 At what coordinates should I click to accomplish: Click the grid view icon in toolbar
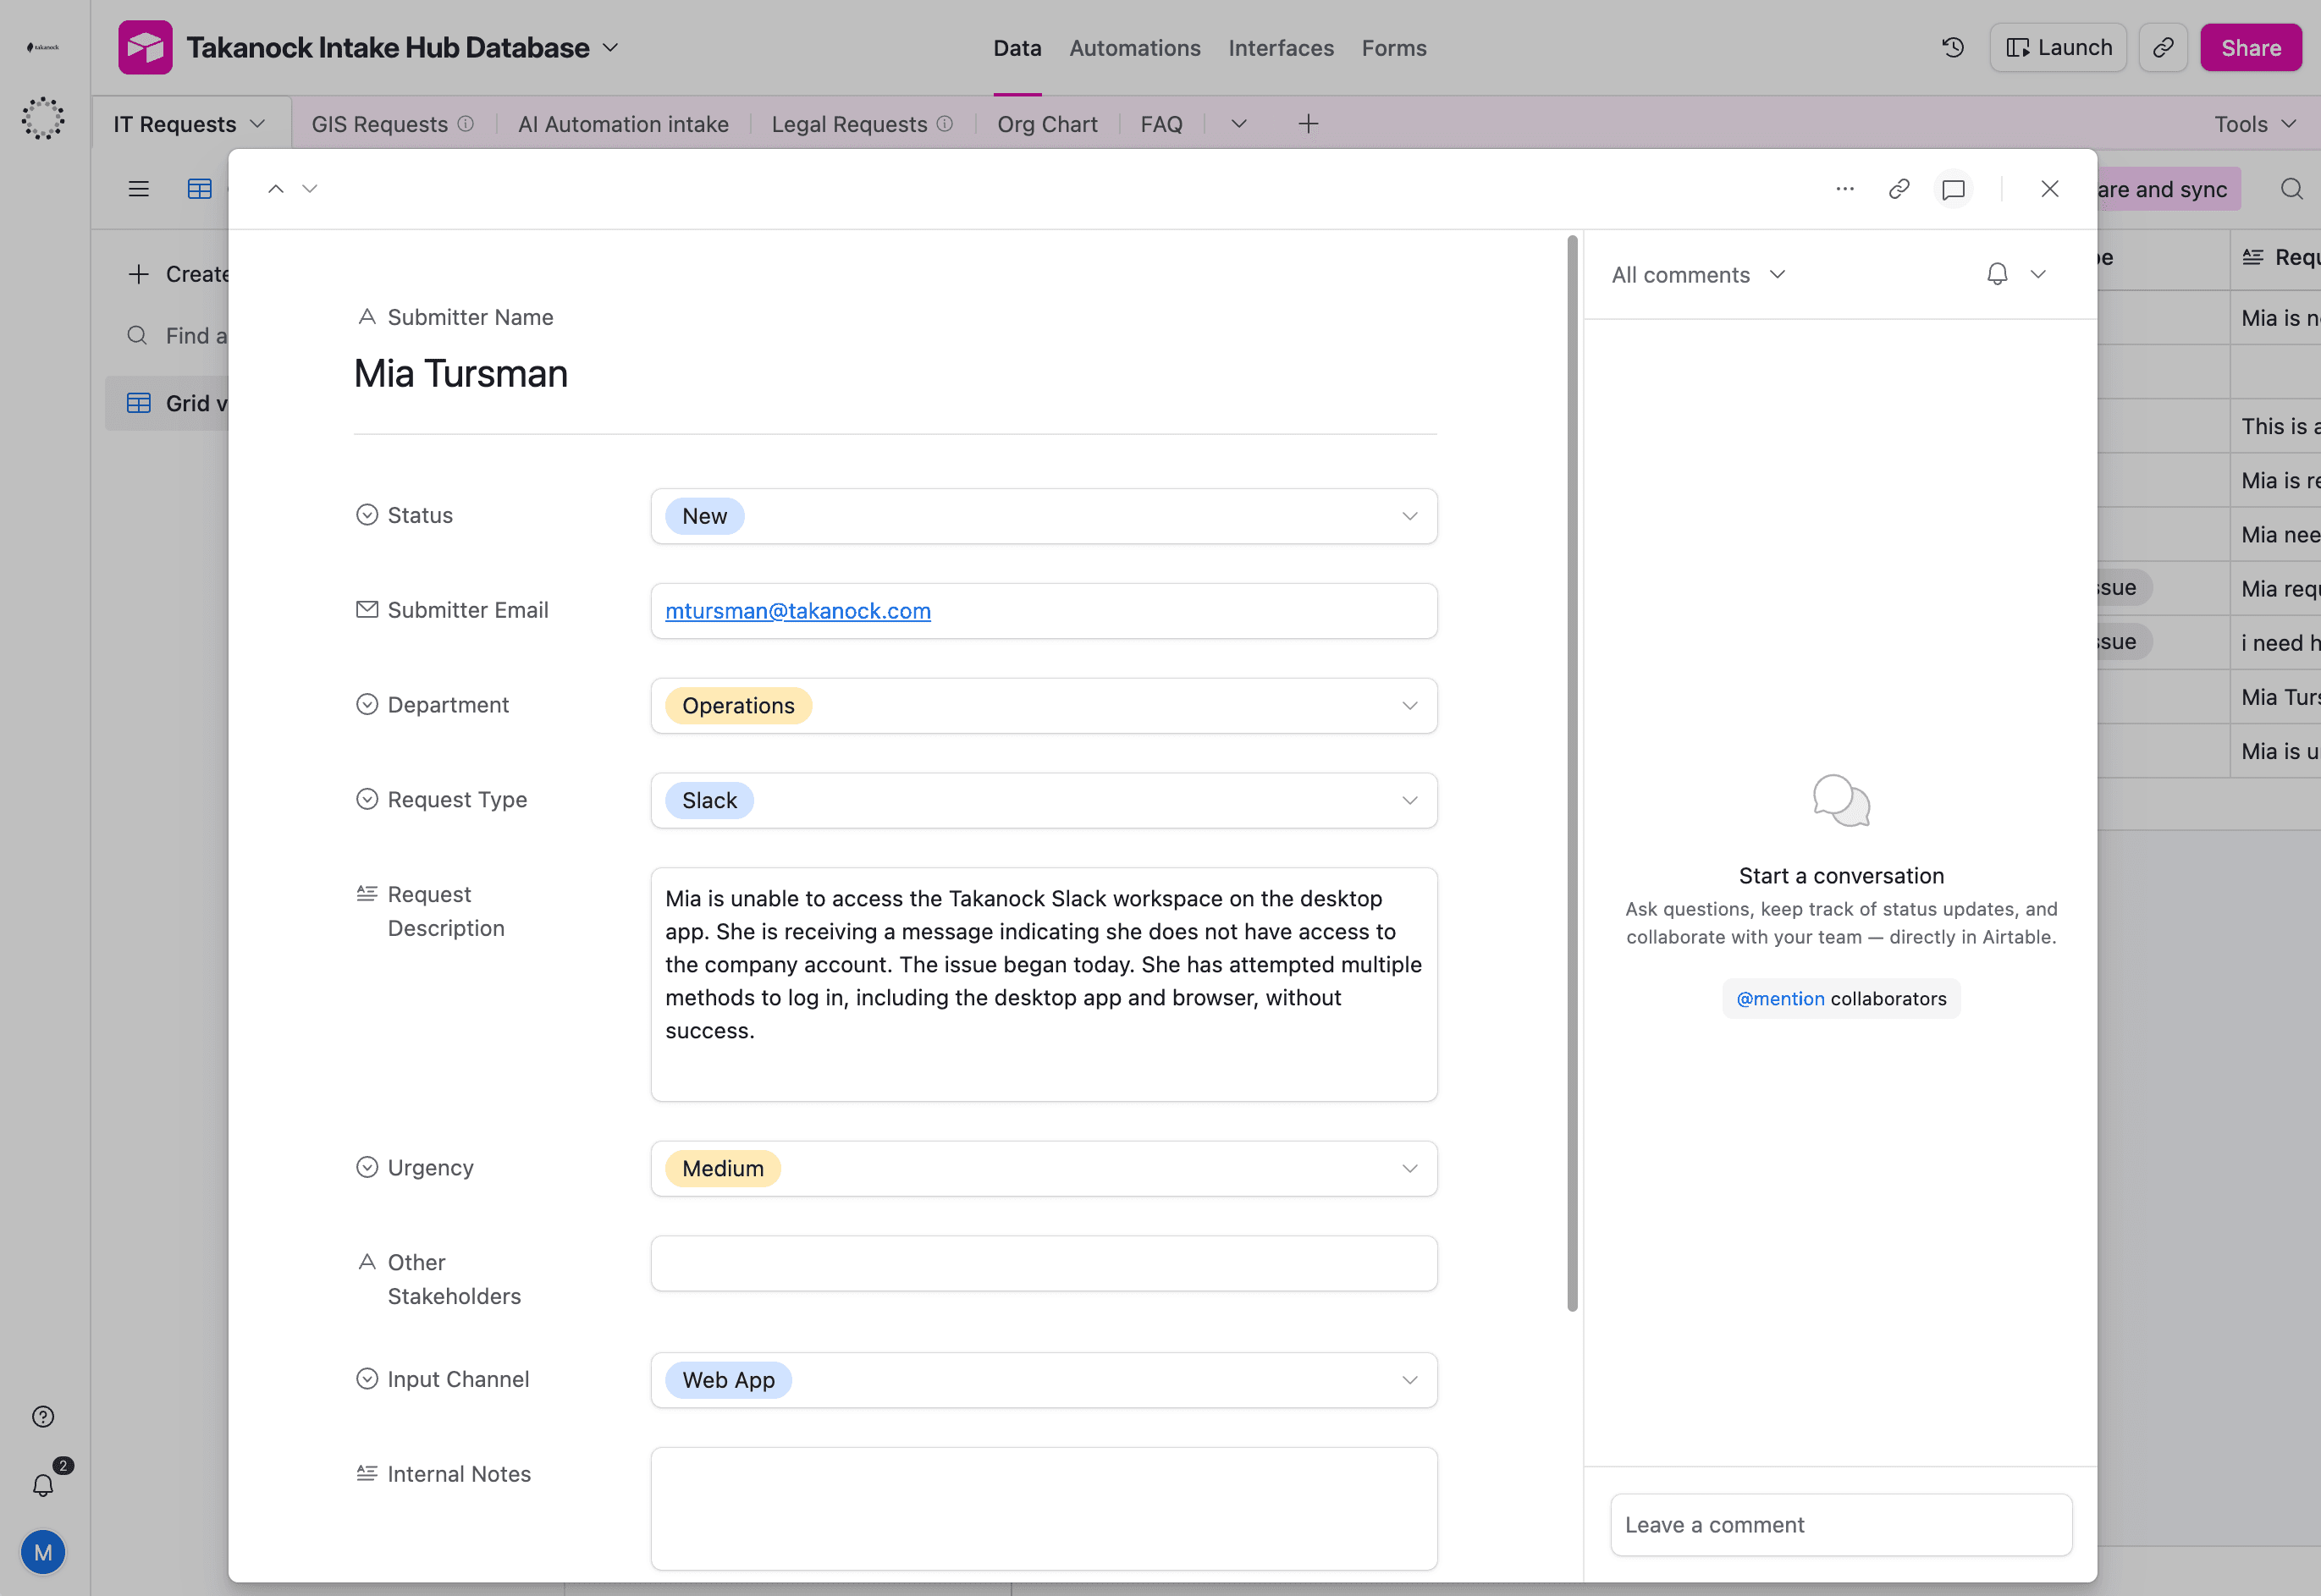pyautogui.click(x=200, y=189)
